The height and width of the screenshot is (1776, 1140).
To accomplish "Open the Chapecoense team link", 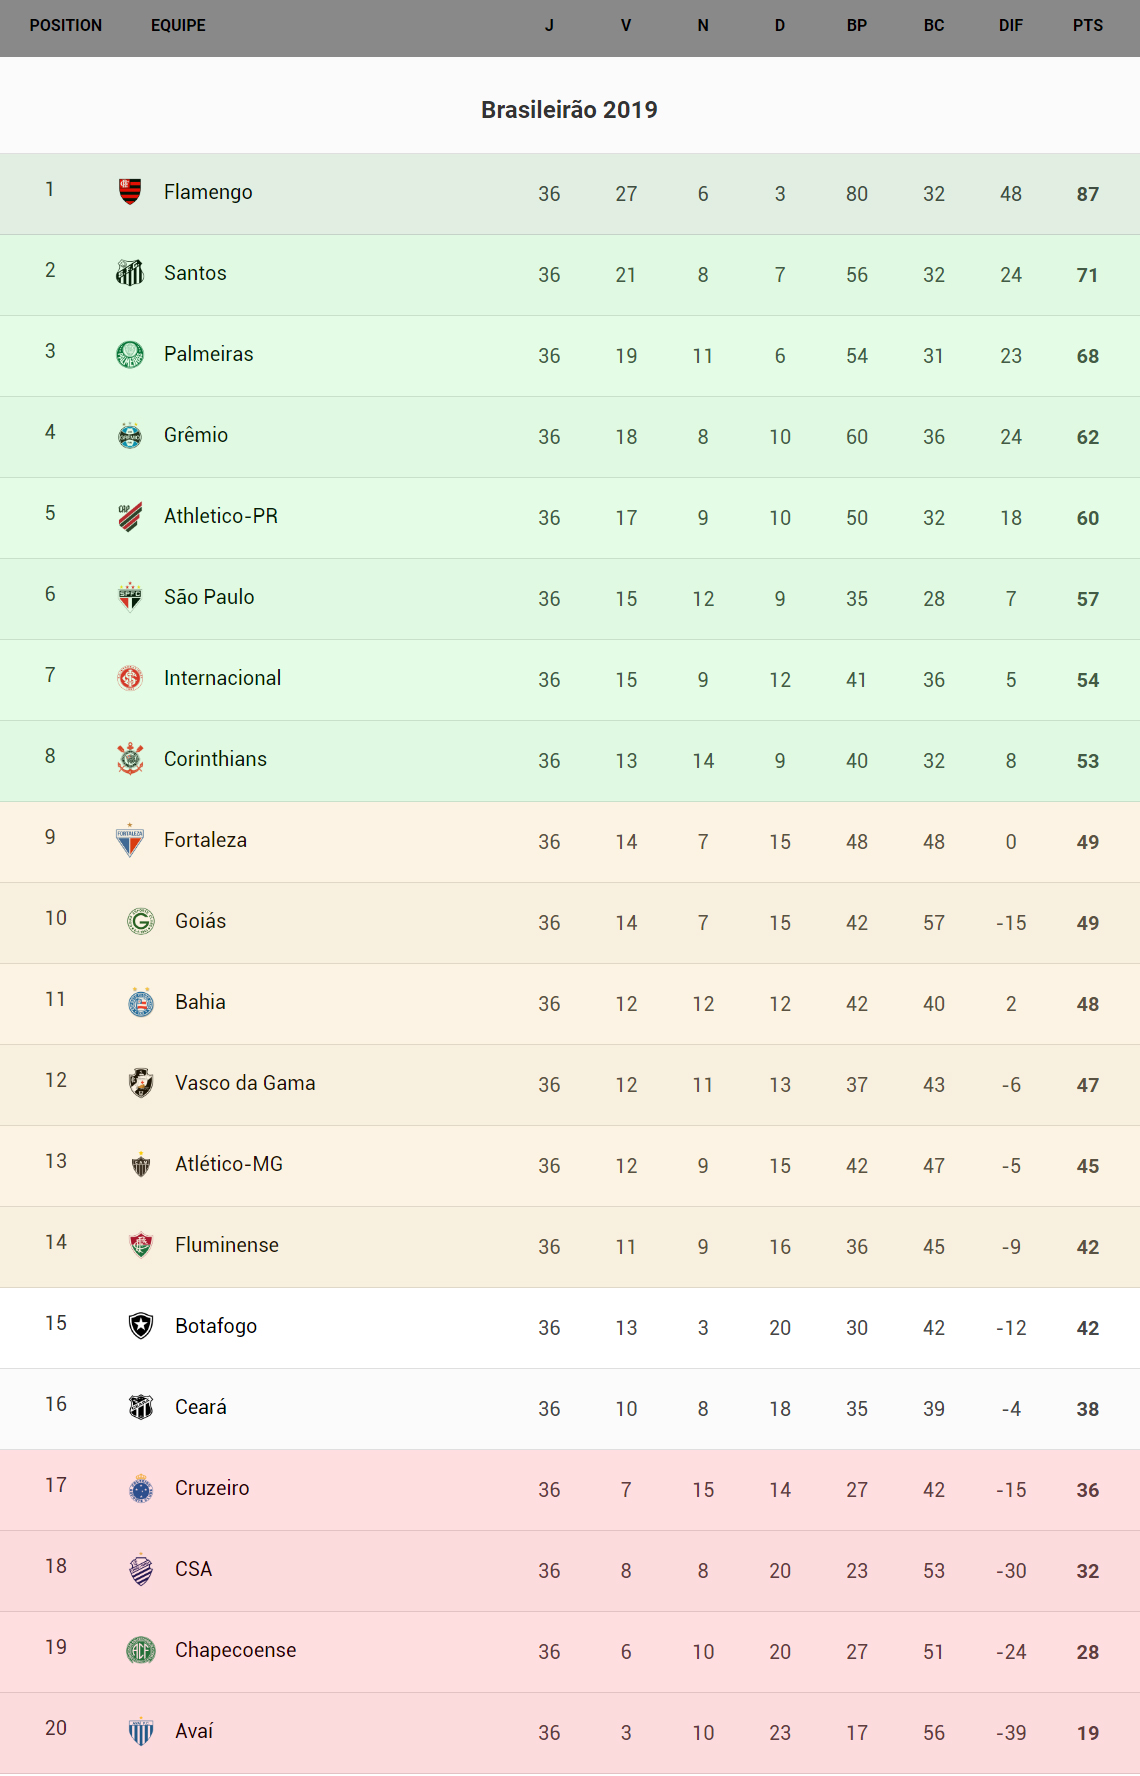I will (235, 1650).
